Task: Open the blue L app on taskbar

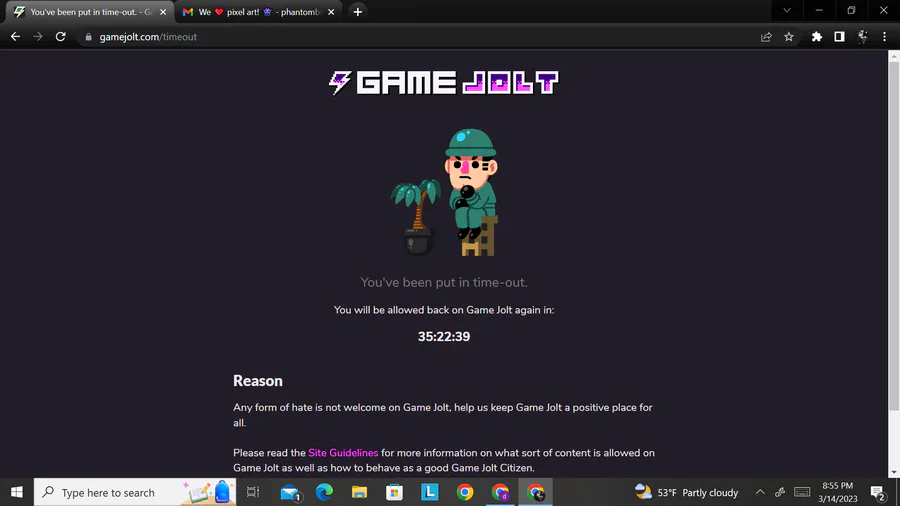Action: (429, 492)
